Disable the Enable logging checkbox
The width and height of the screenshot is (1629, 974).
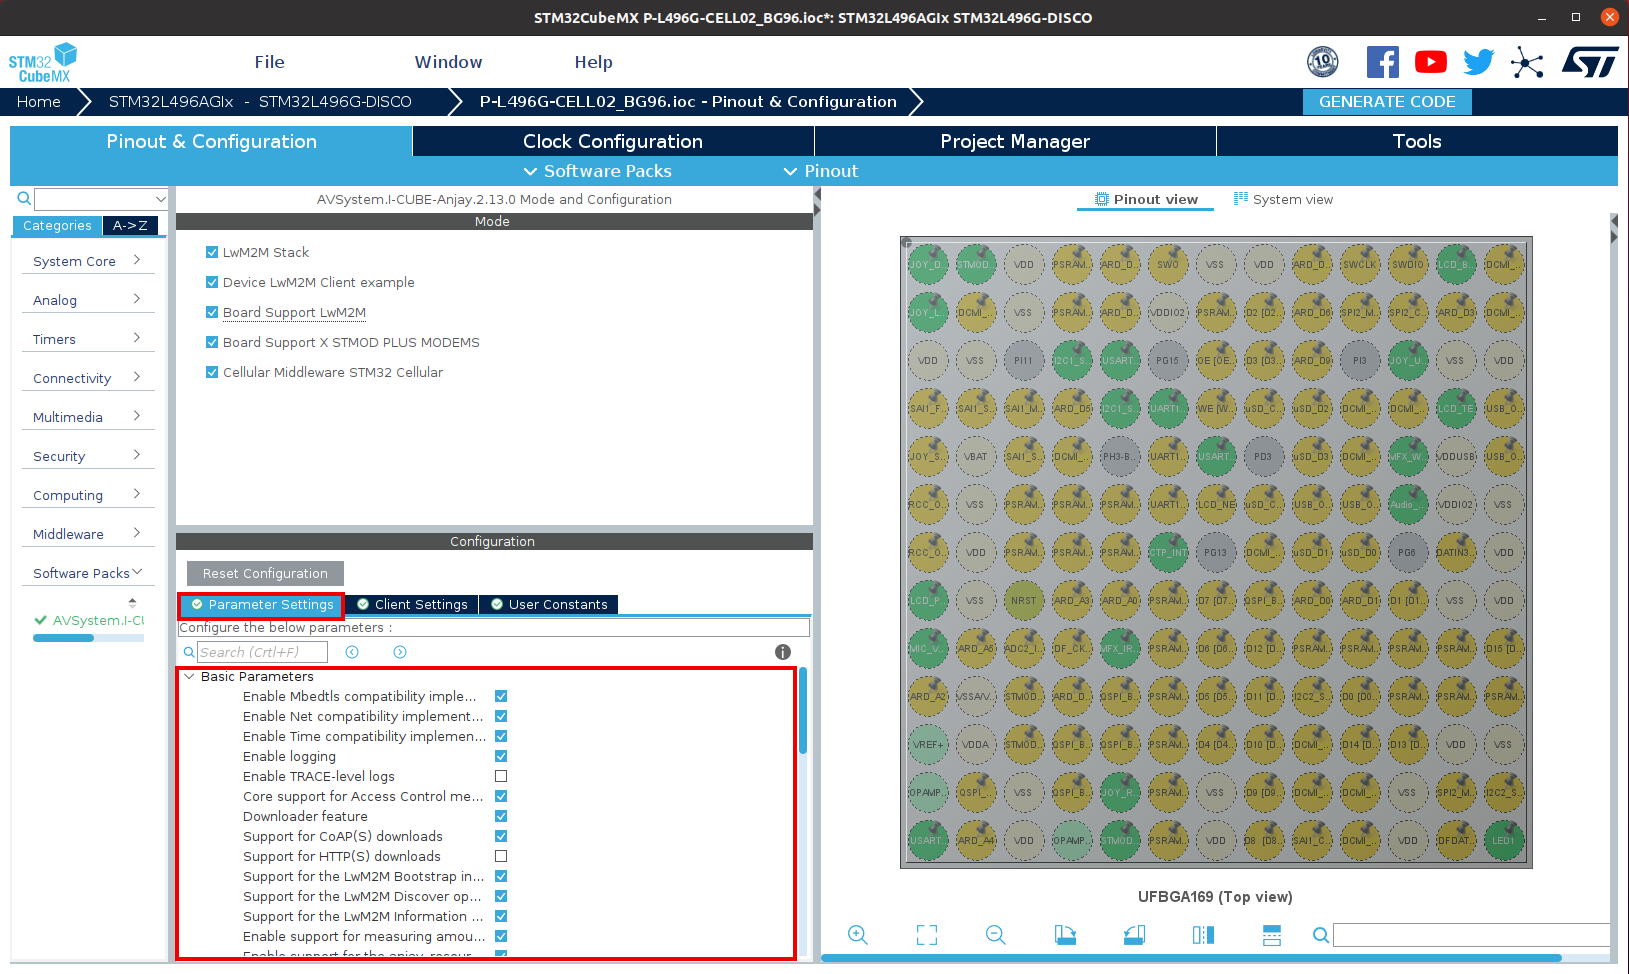point(501,756)
